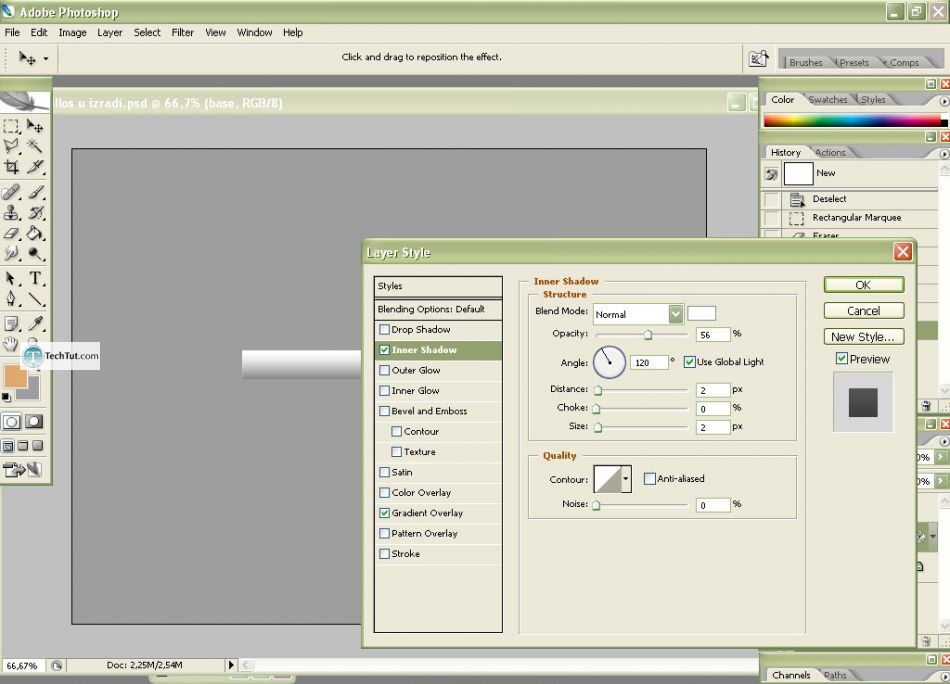The image size is (950, 684).
Task: Toggle the Use Global Light checkbox
Action: pyautogui.click(x=690, y=362)
